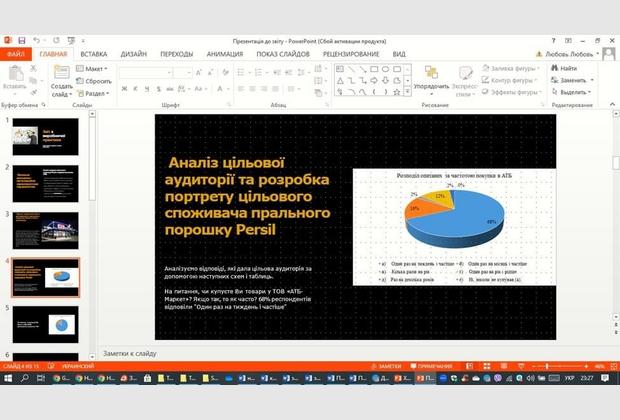Click the Format Painter brush icon
The image size is (620, 420).
[x=33, y=93]
